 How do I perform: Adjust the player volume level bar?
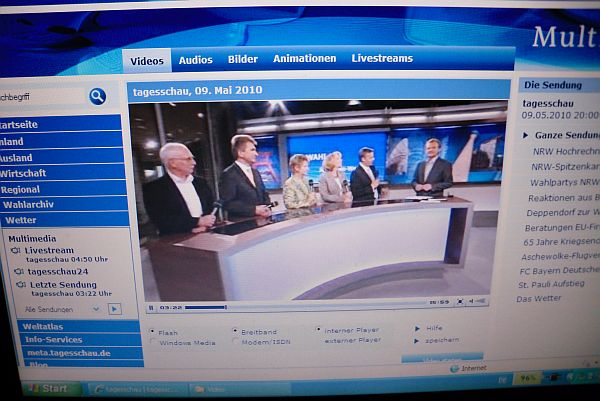coord(481,301)
